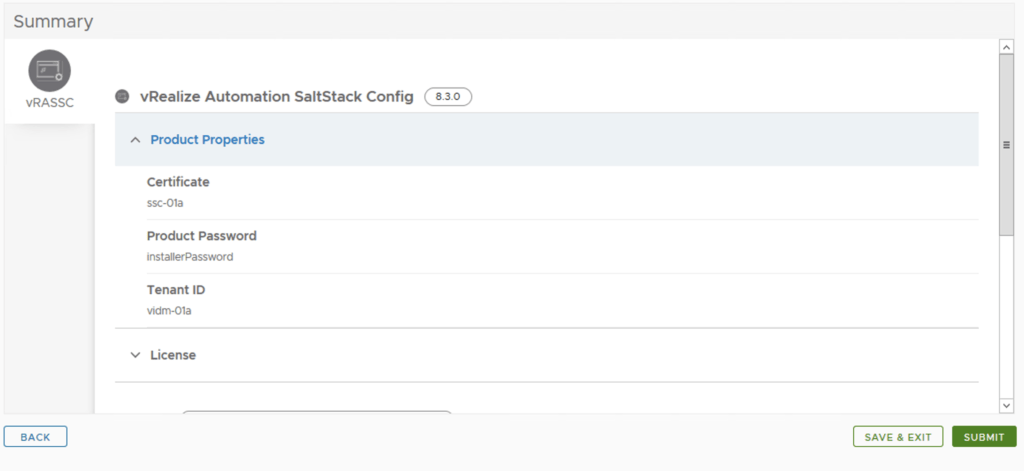Expand the License section chevron

tap(135, 355)
